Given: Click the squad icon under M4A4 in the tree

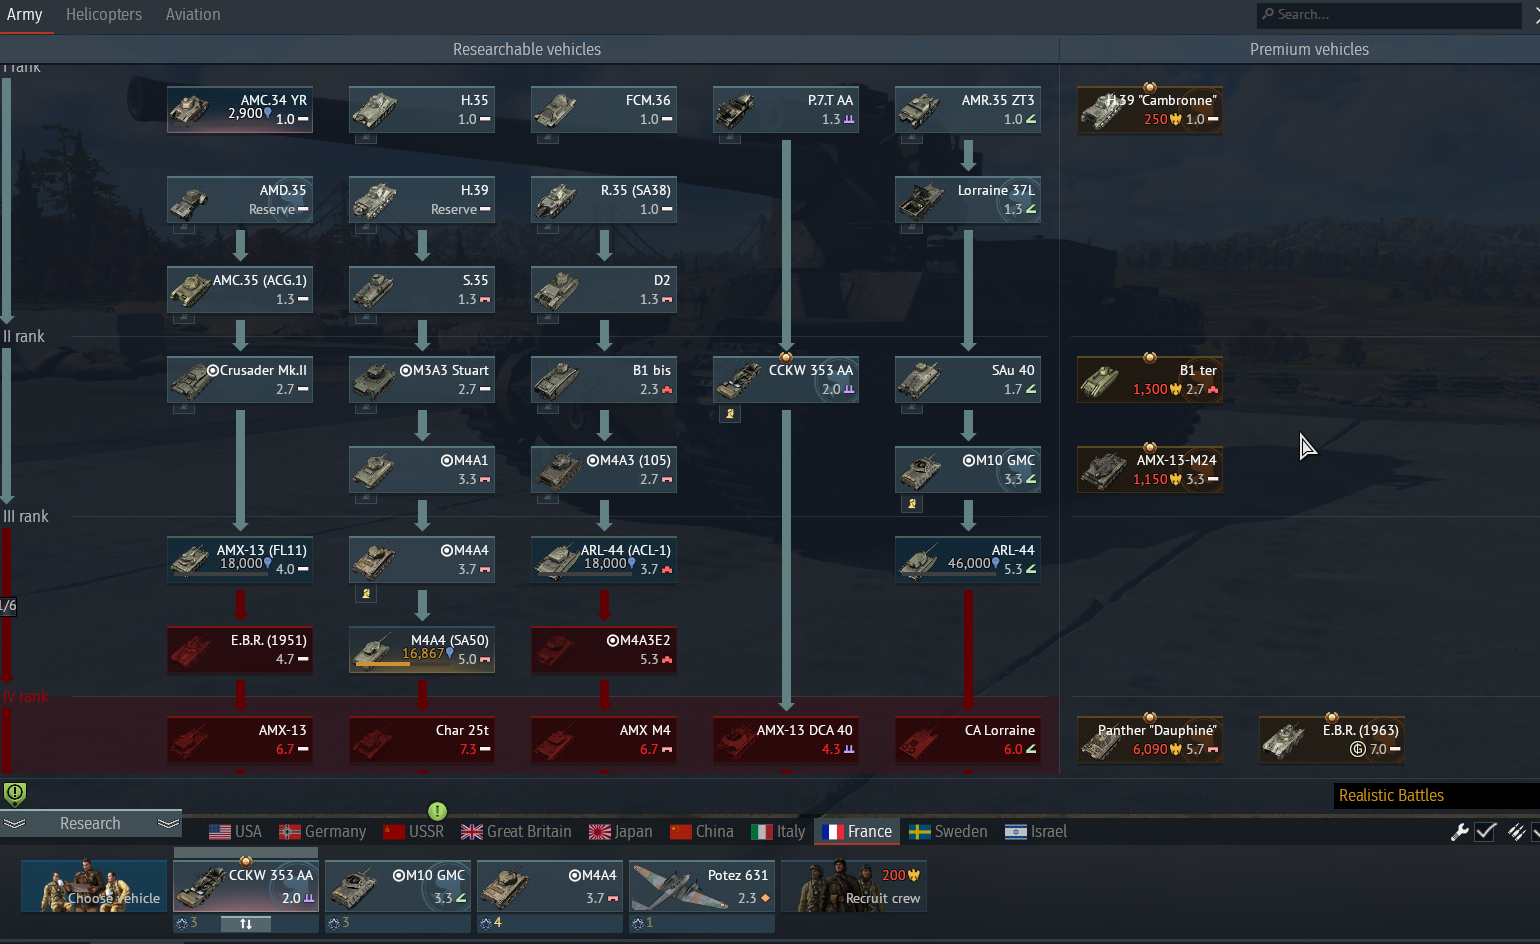Looking at the screenshot, I should (x=366, y=594).
